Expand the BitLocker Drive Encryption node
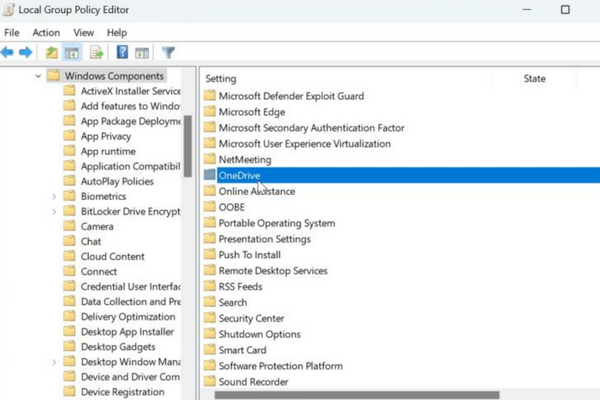Image resolution: width=600 pixels, height=400 pixels. pyautogui.click(x=54, y=211)
